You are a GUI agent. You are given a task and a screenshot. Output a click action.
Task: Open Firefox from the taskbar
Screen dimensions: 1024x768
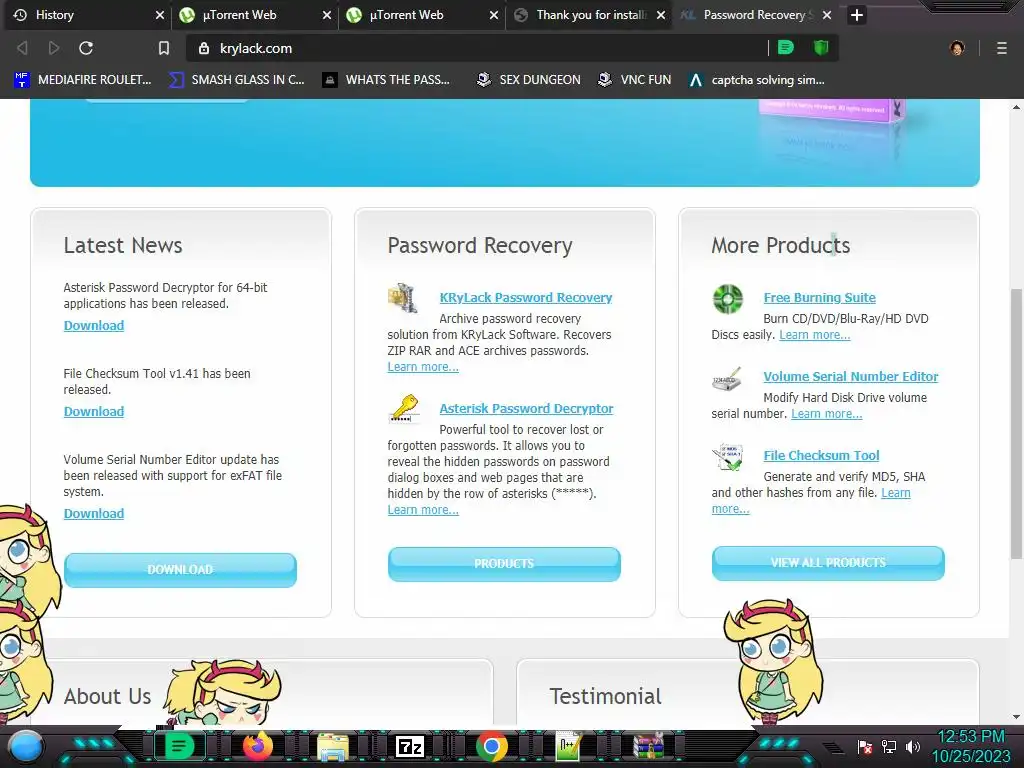[258, 746]
